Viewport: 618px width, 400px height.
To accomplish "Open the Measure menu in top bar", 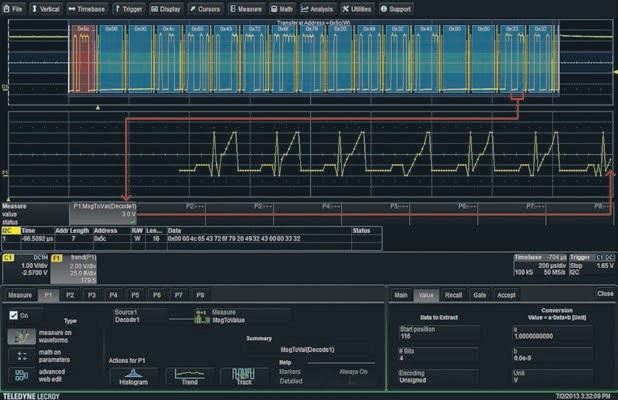I will pos(246,9).
